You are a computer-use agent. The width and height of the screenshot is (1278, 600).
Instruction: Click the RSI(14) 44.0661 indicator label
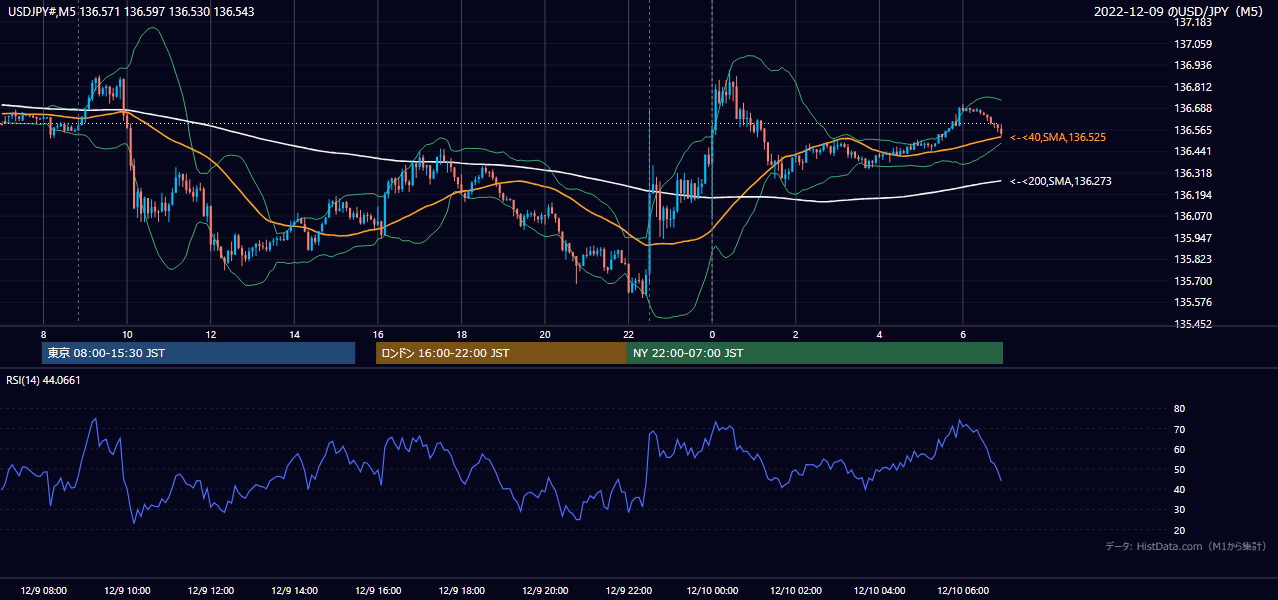pyautogui.click(x=44, y=380)
